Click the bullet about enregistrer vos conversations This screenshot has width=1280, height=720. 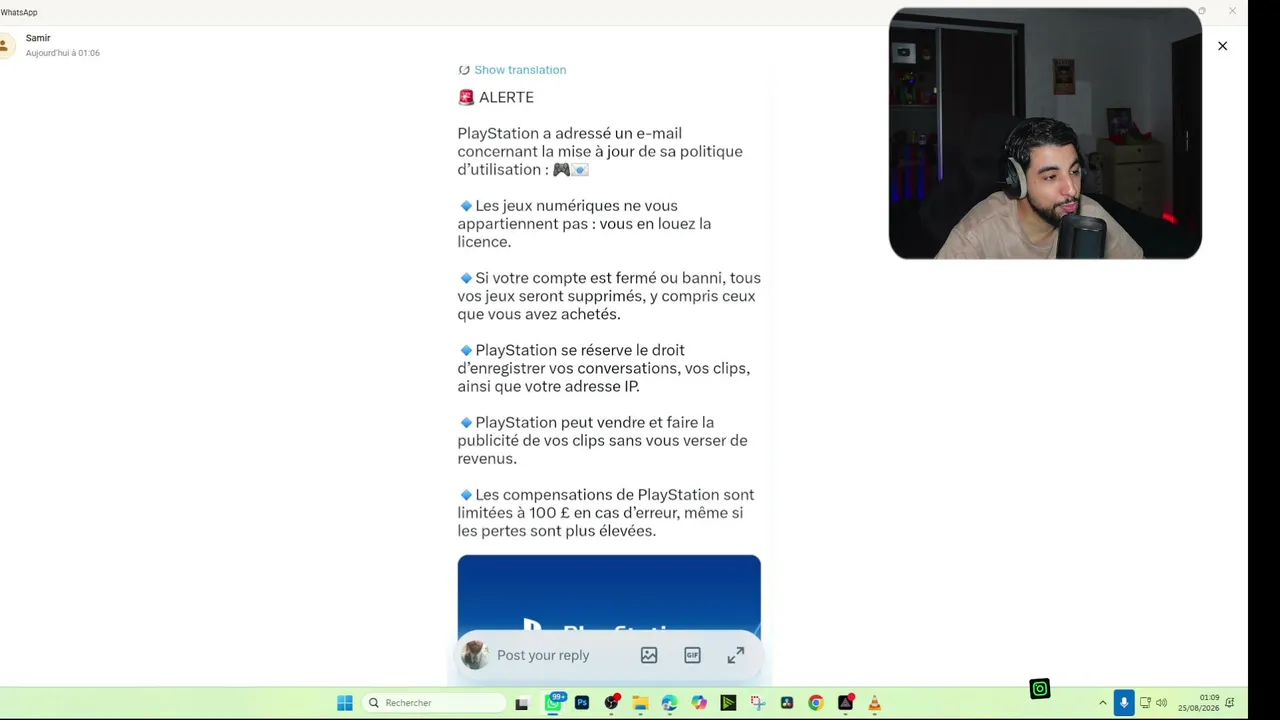(x=604, y=368)
